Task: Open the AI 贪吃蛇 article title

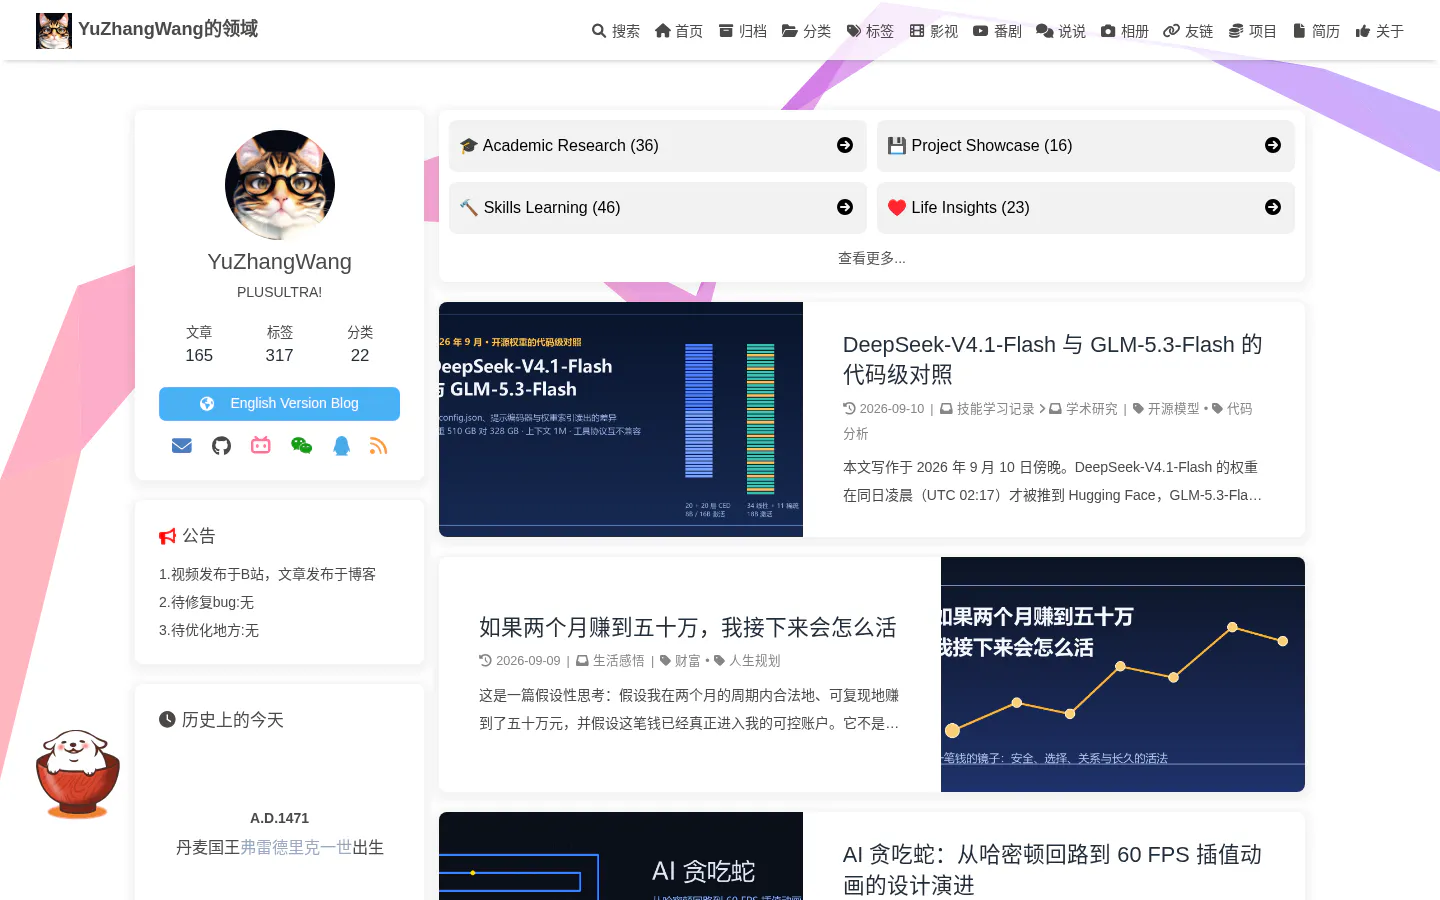Action: pos(1053,869)
